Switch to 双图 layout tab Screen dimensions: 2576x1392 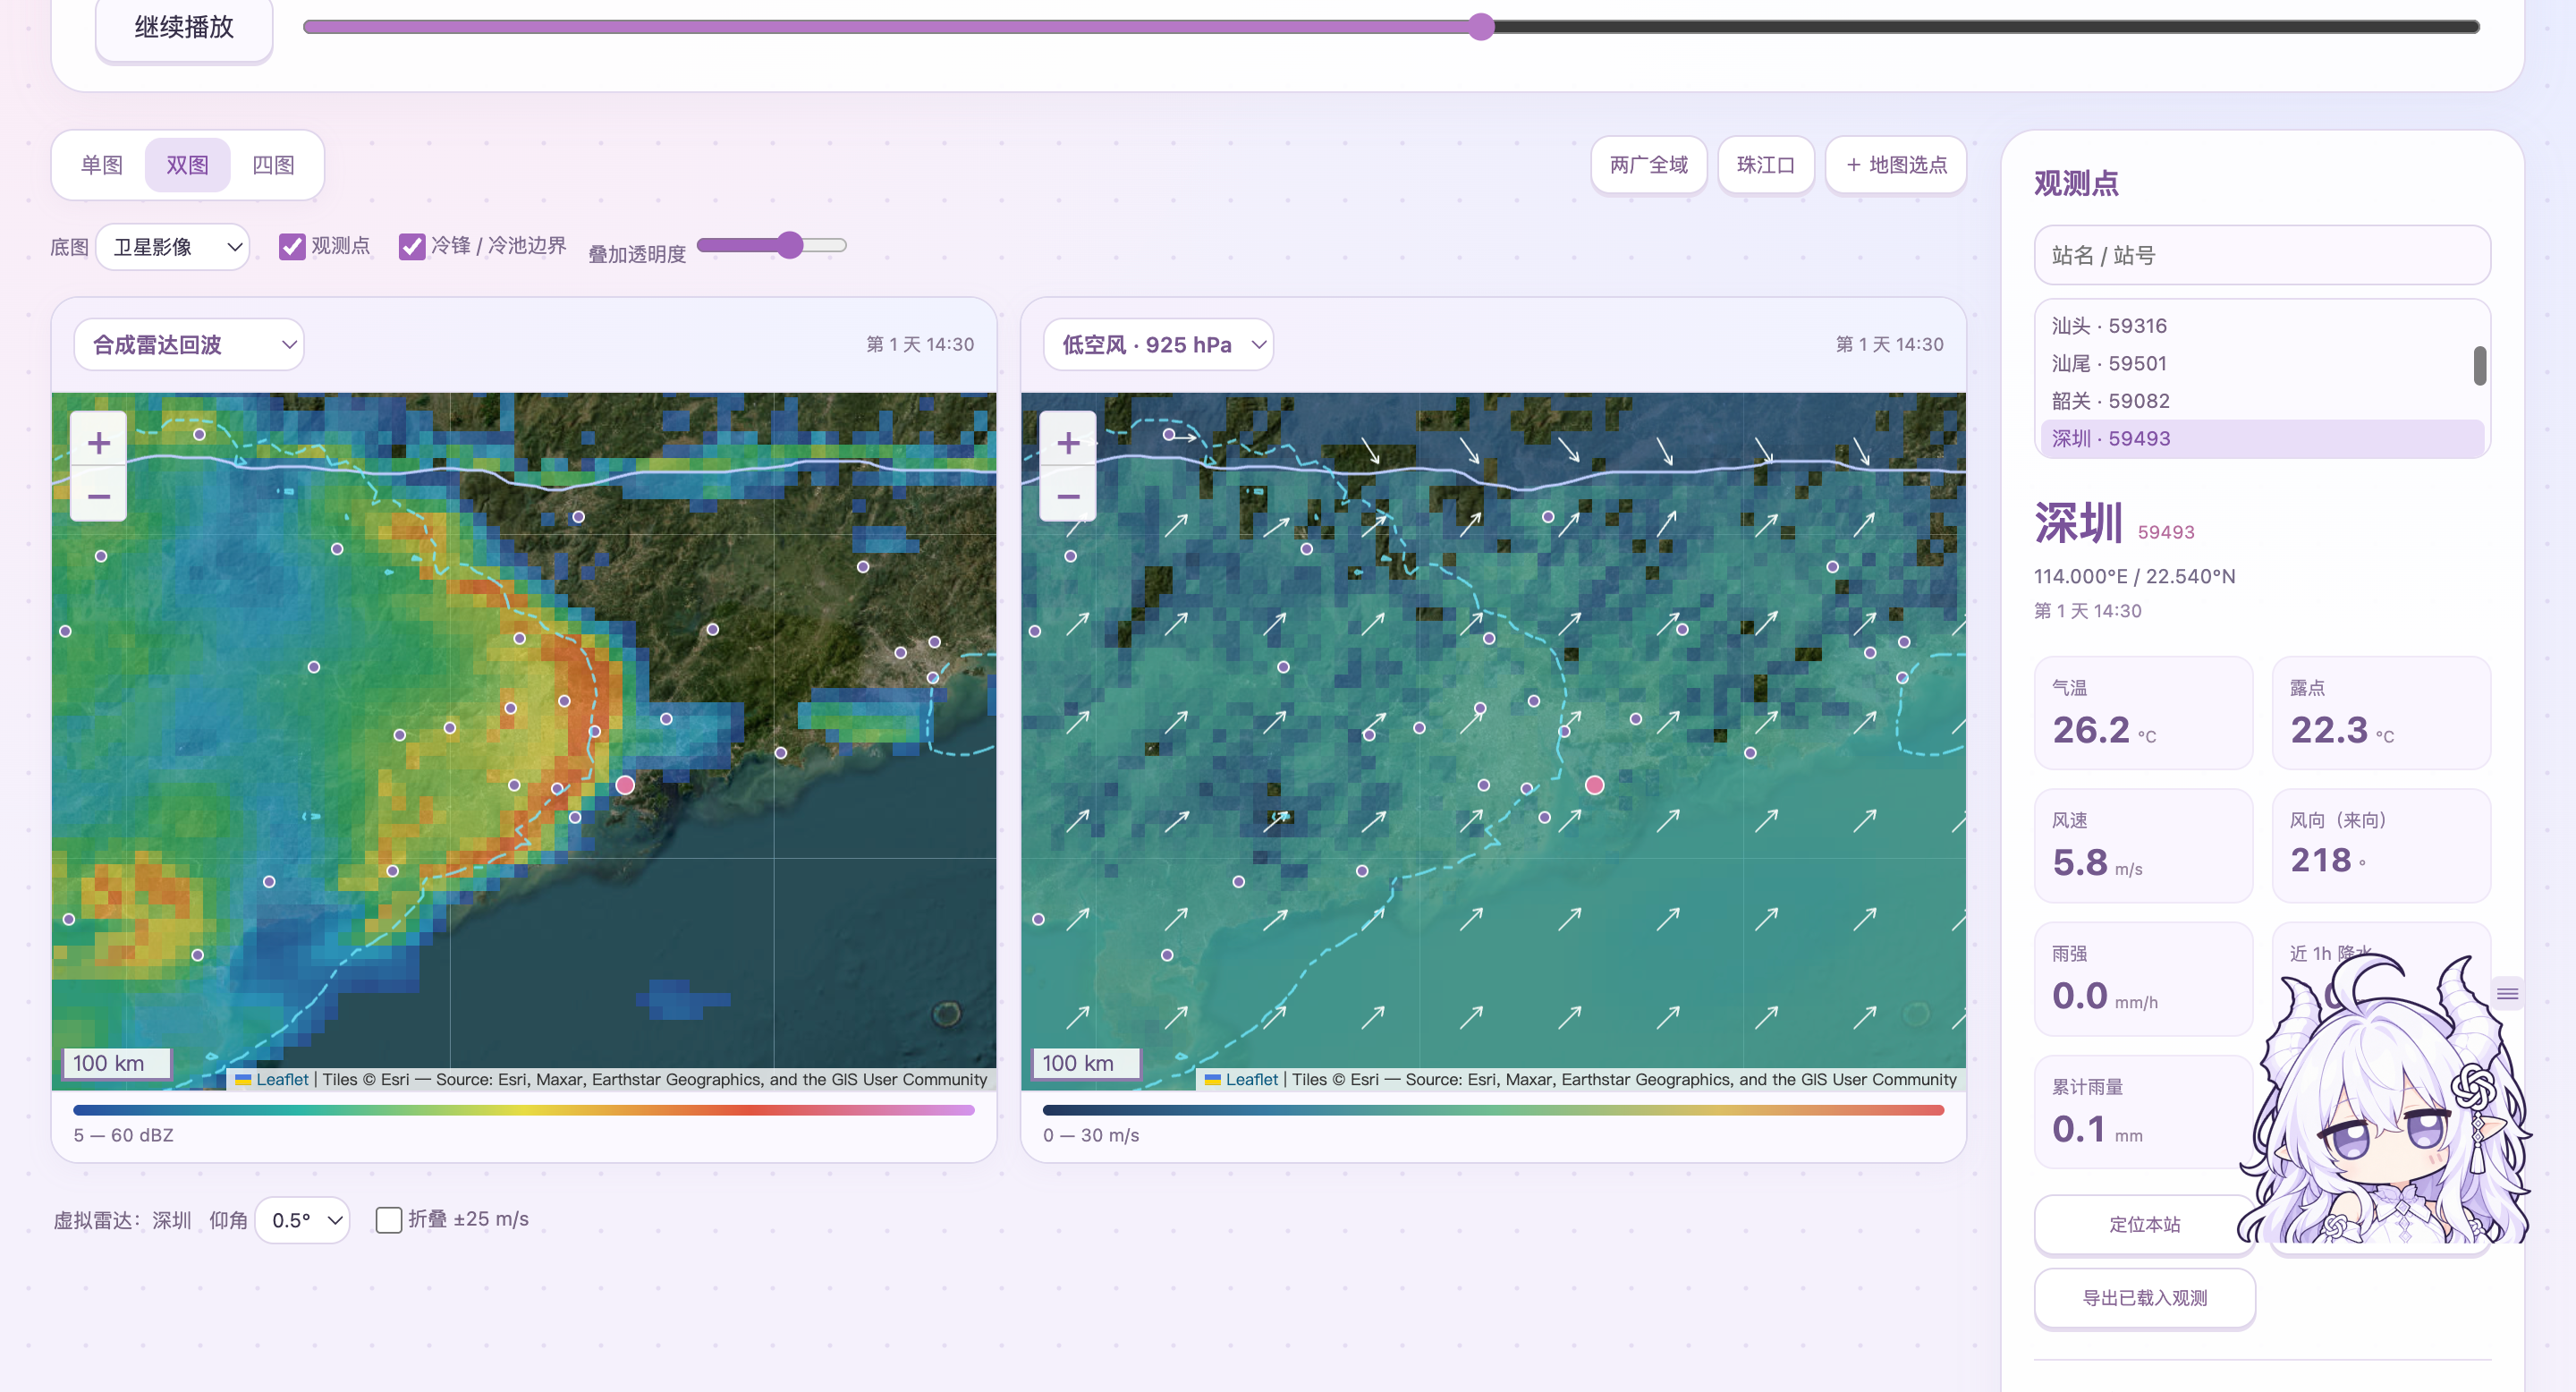click(x=187, y=165)
